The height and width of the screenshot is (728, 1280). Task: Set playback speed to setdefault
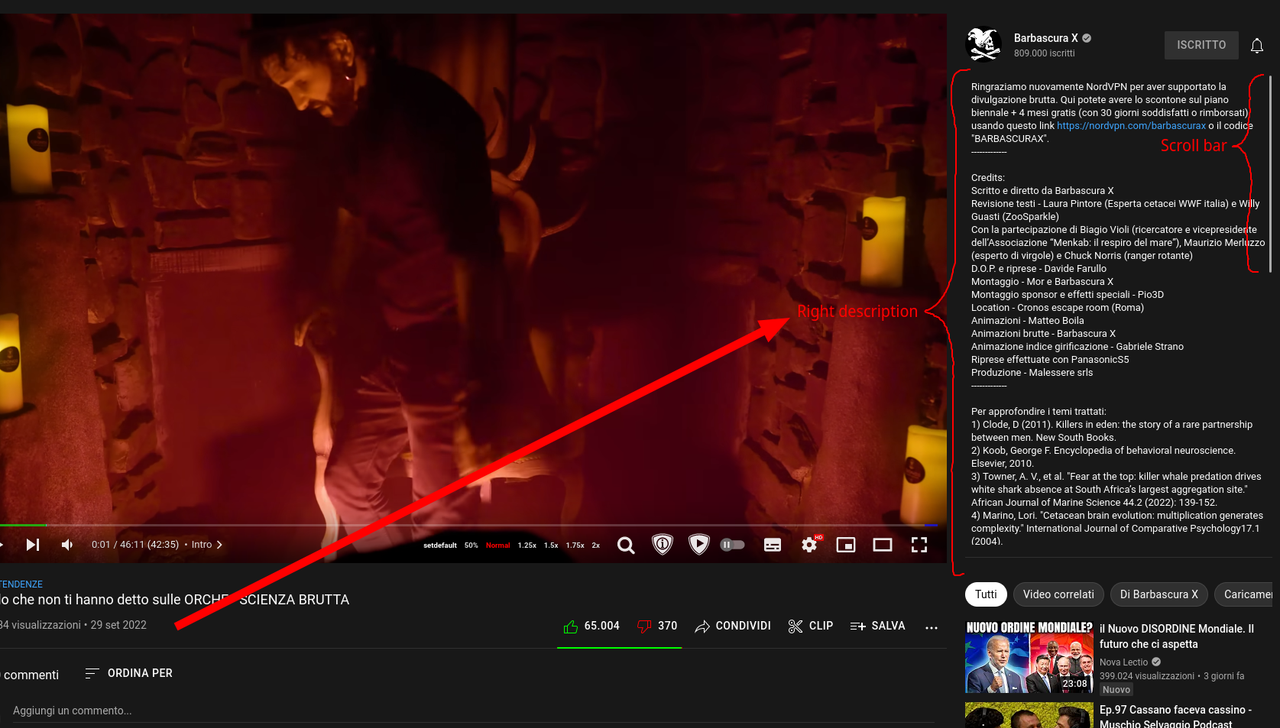click(x=440, y=546)
